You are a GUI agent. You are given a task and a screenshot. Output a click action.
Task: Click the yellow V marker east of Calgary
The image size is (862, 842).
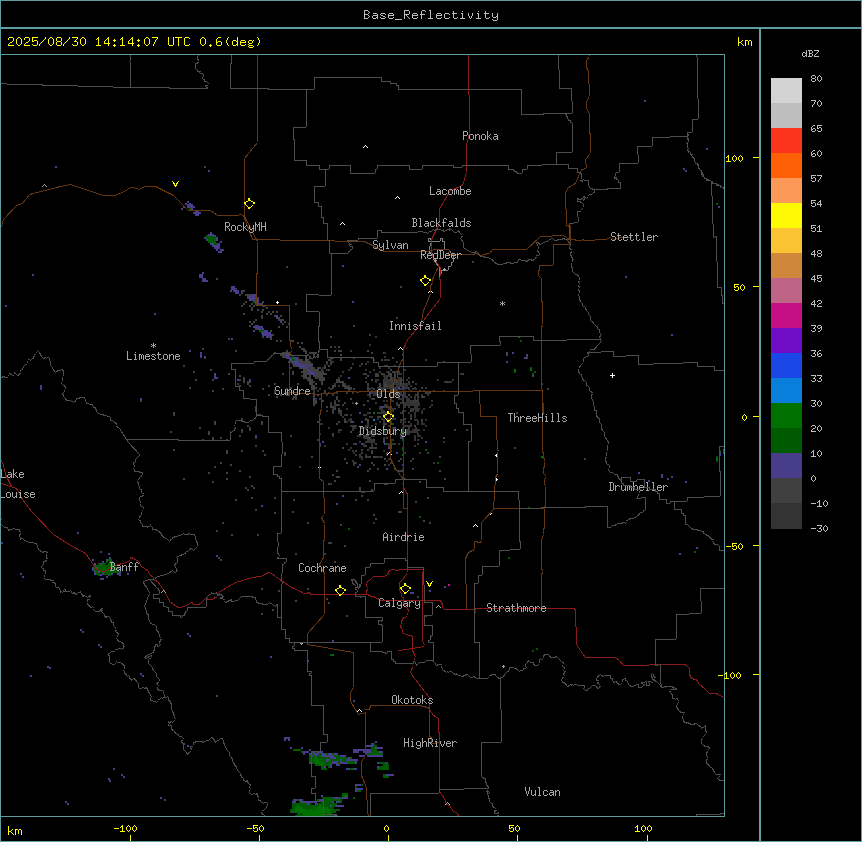[429, 584]
